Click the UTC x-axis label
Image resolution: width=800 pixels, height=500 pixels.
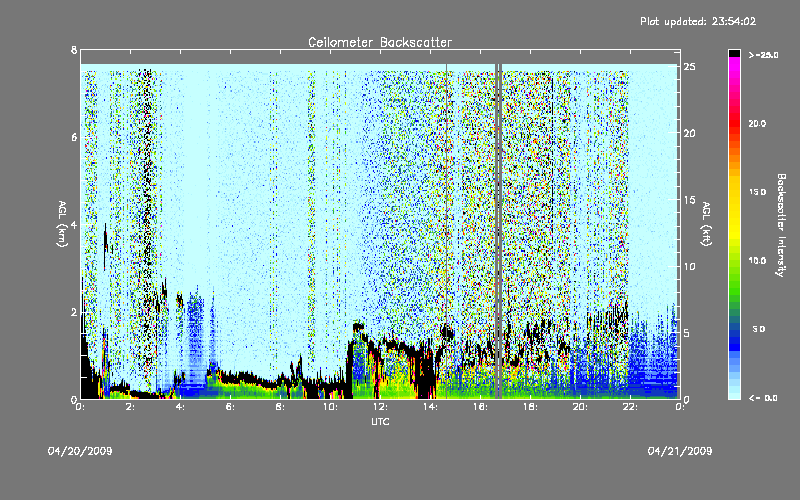[380, 421]
